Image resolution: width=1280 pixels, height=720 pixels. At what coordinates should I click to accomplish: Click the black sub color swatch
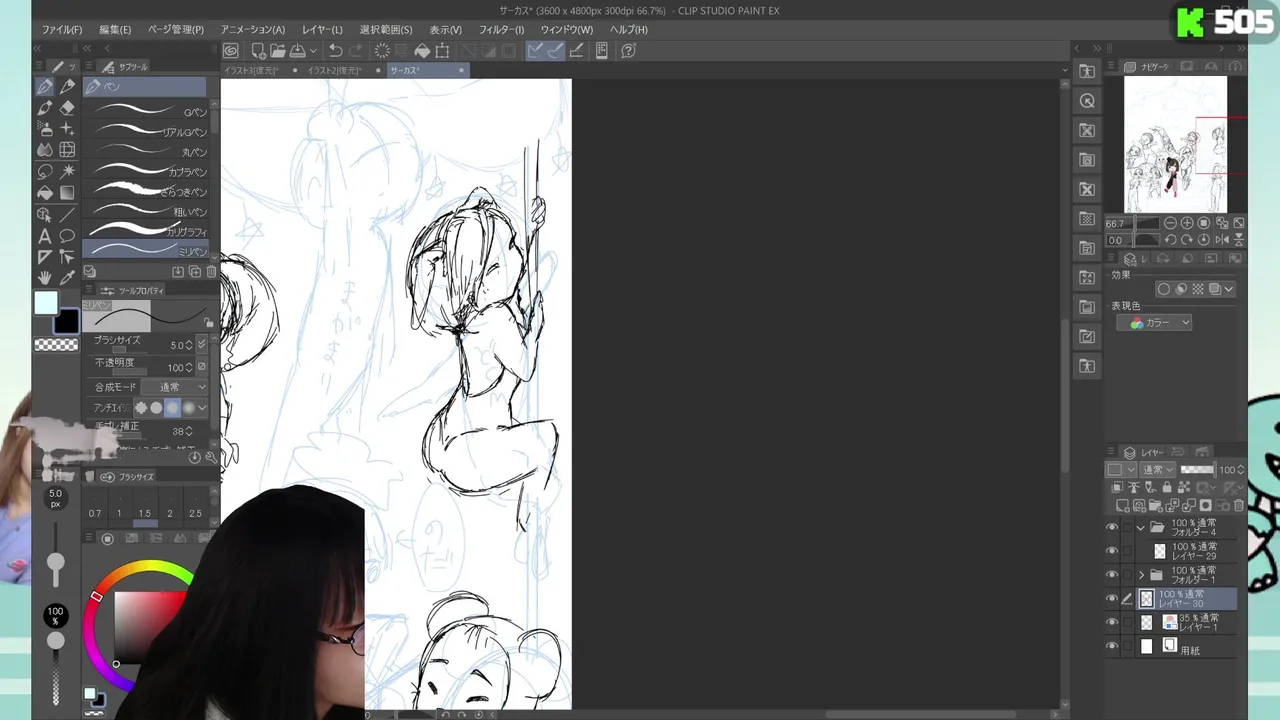coord(67,321)
